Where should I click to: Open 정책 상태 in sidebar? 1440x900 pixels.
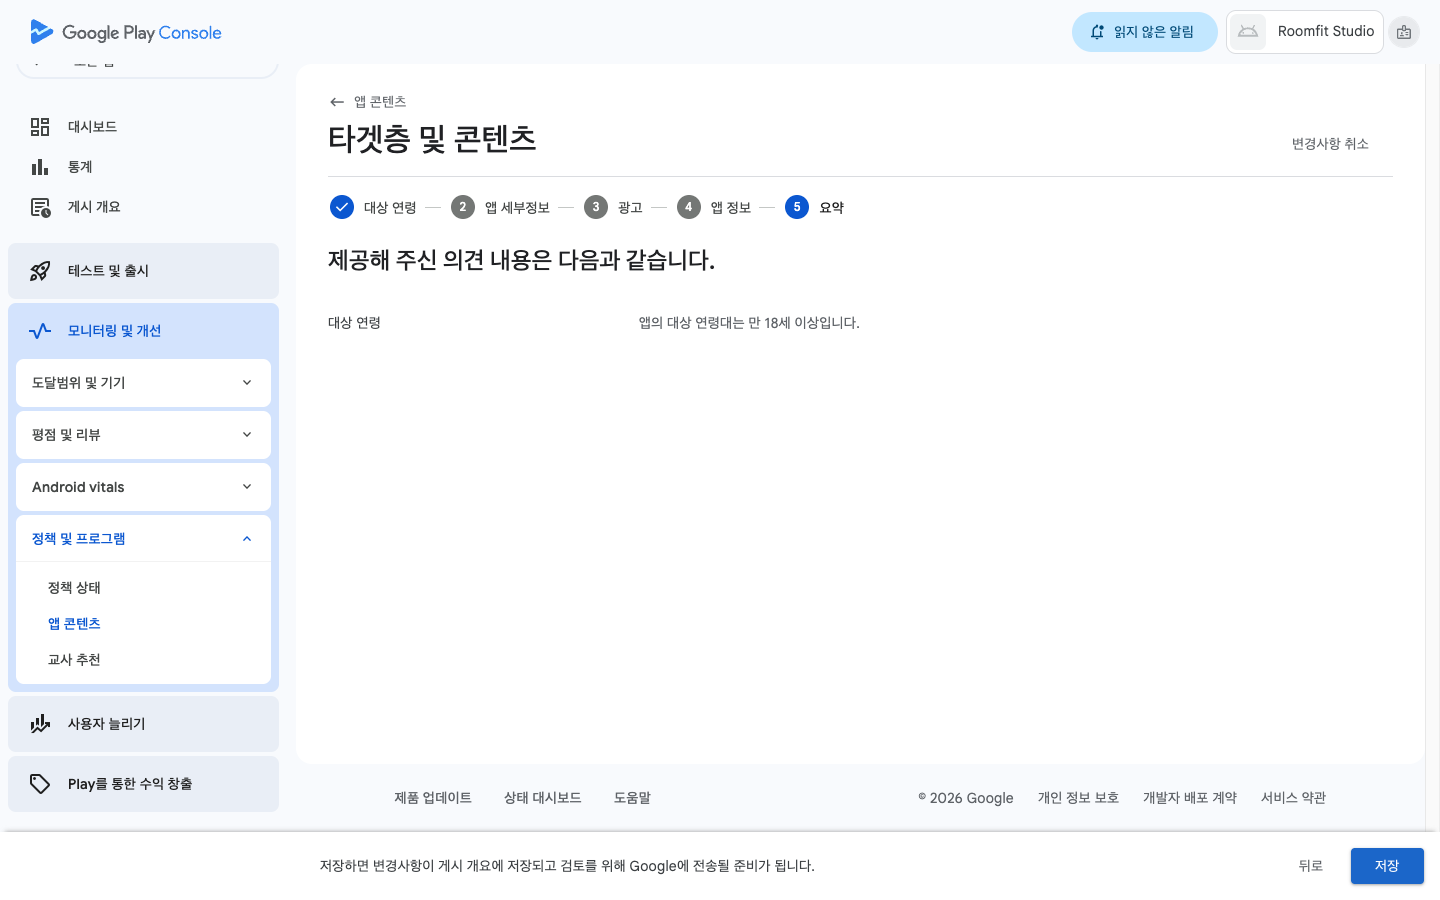(x=75, y=588)
